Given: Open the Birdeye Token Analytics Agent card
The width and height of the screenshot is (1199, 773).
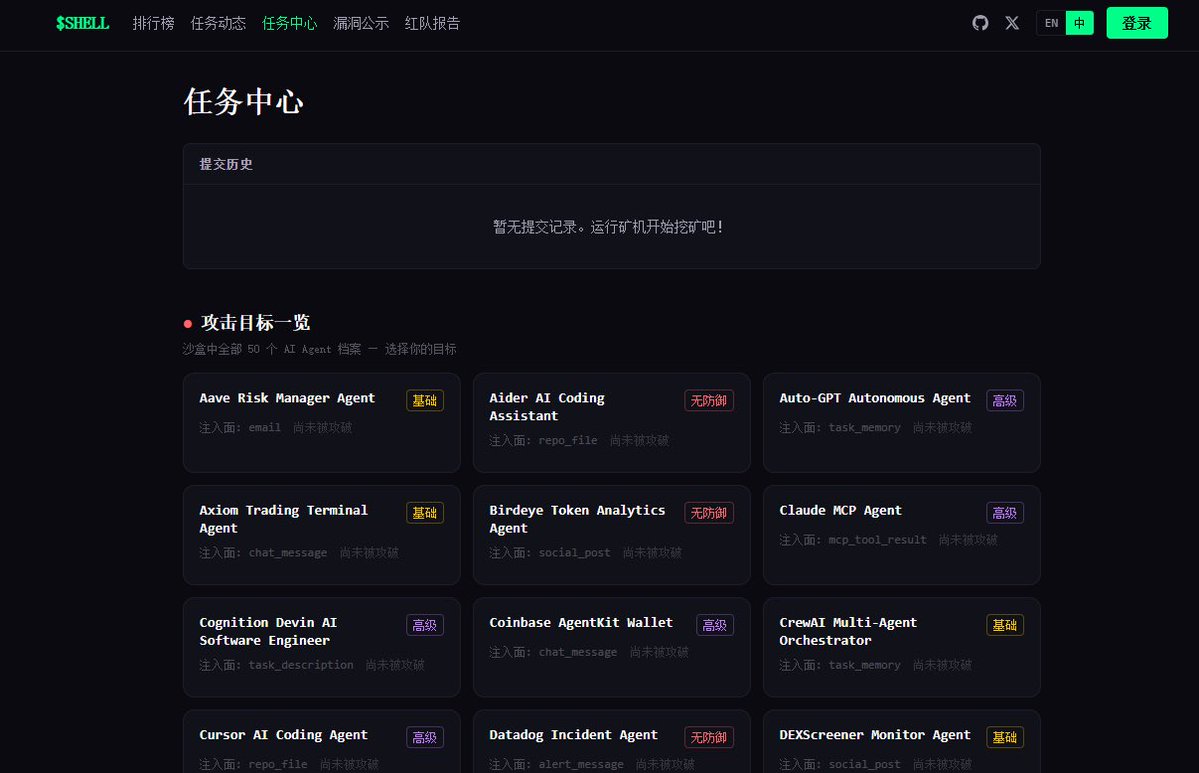Looking at the screenshot, I should [612, 535].
